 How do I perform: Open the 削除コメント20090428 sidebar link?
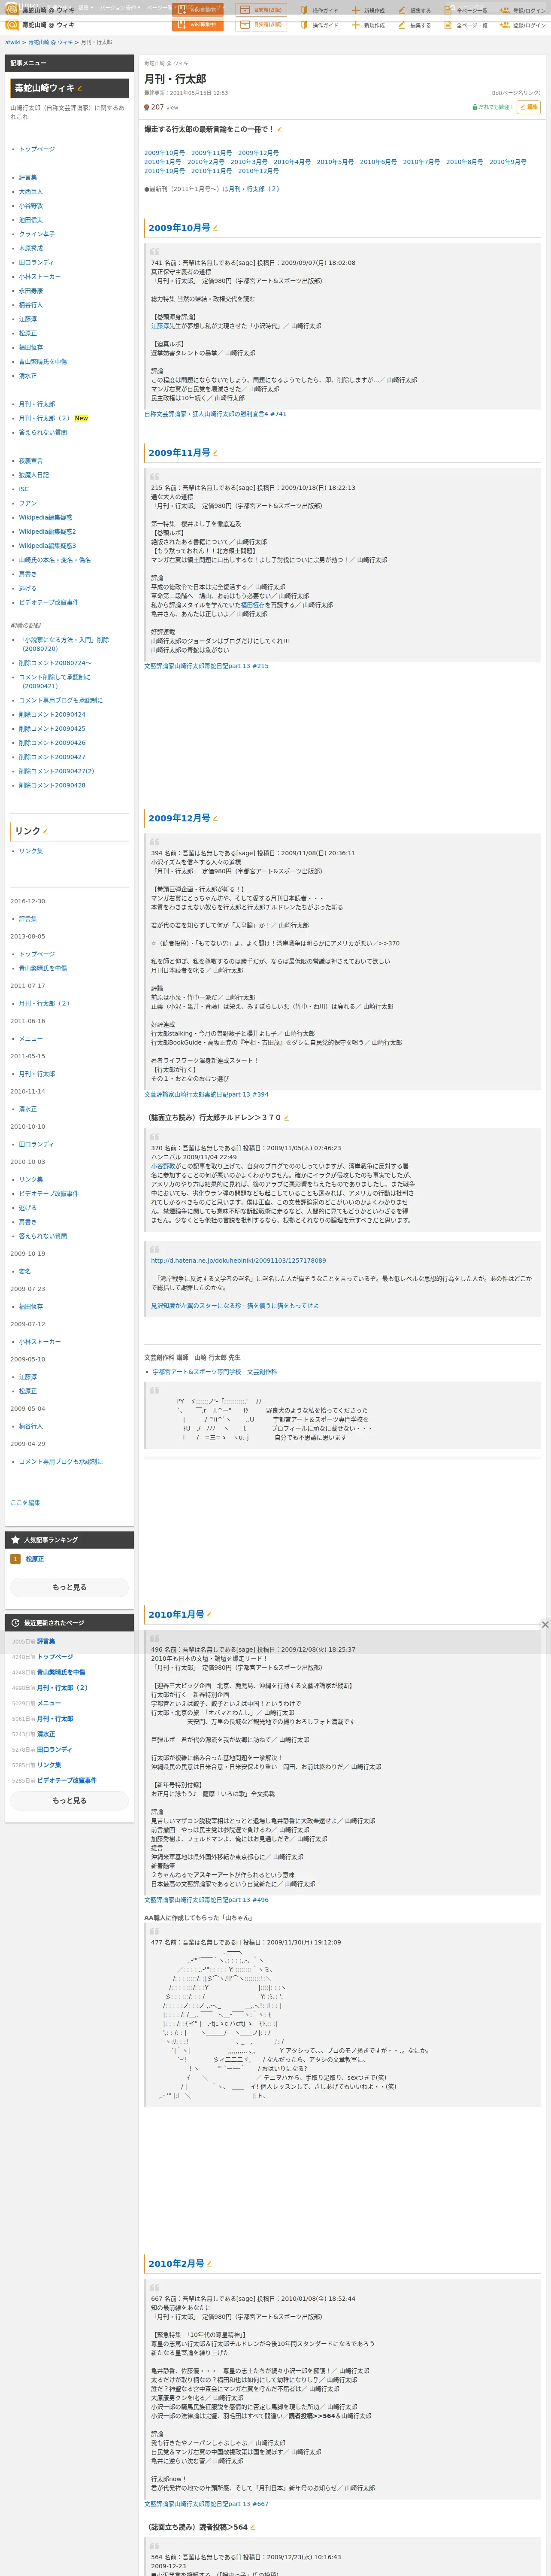pyautogui.click(x=52, y=786)
